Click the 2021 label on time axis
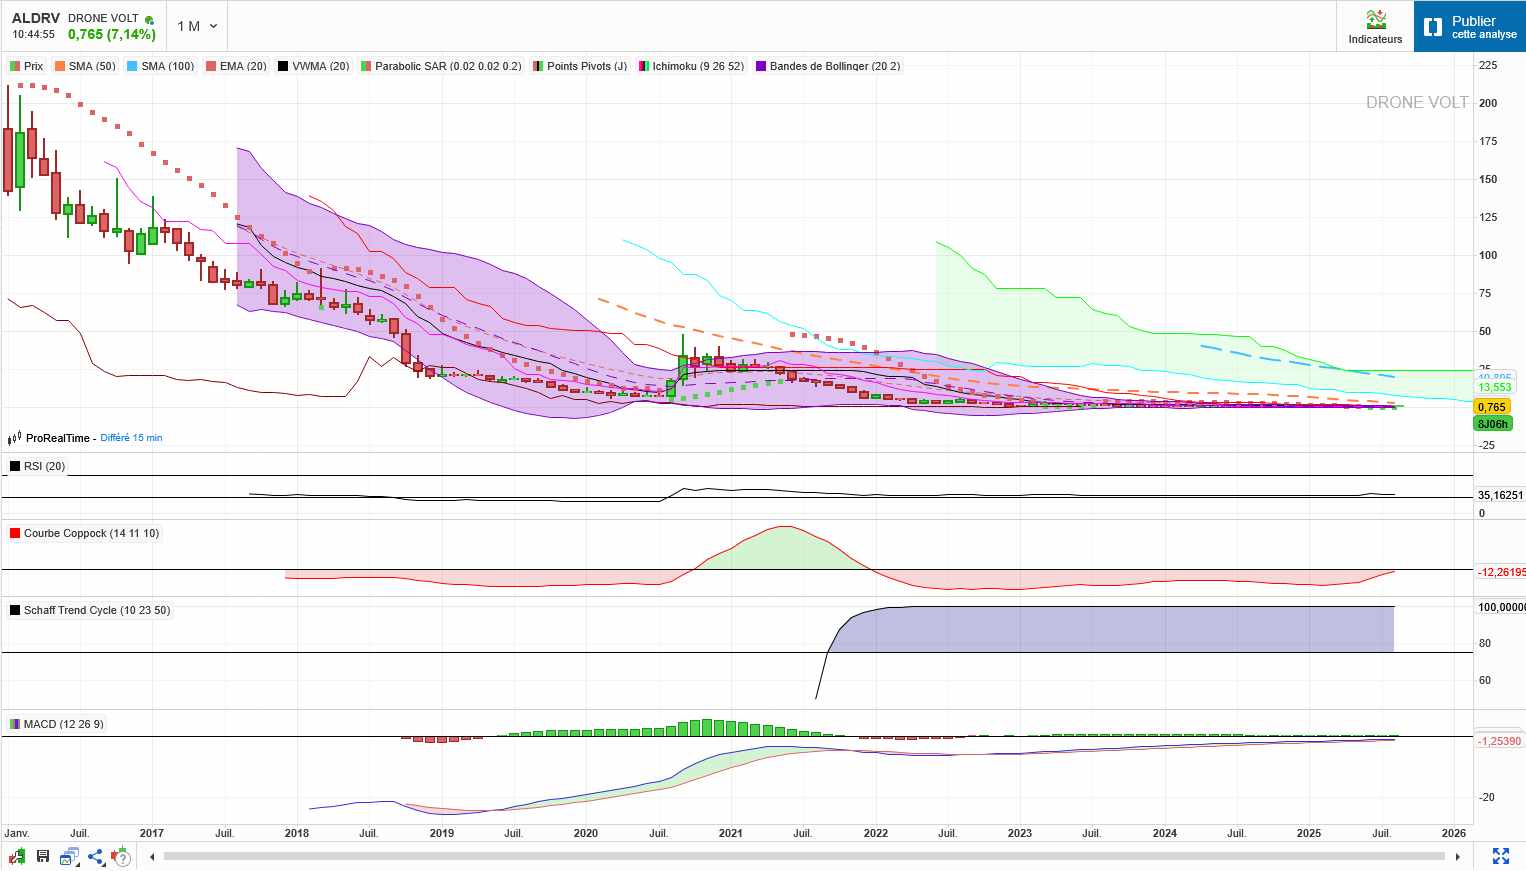Viewport: 1526px width, 871px height. pyautogui.click(x=731, y=833)
